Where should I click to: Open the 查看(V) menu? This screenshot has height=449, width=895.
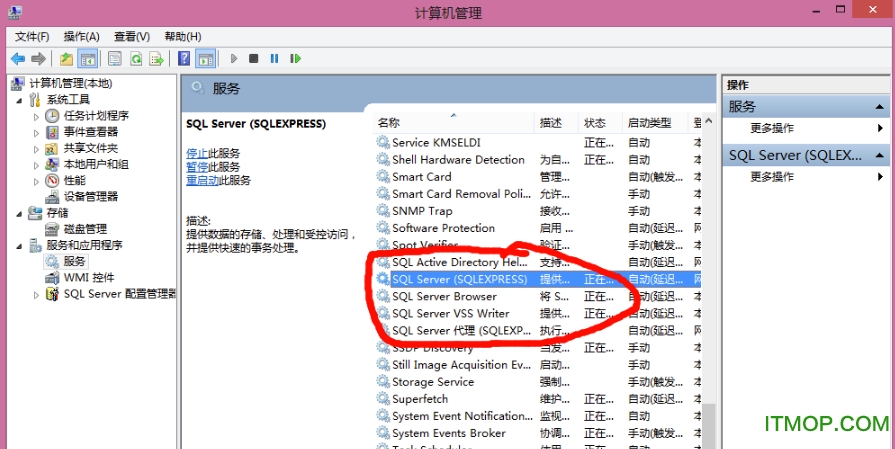[x=132, y=37]
